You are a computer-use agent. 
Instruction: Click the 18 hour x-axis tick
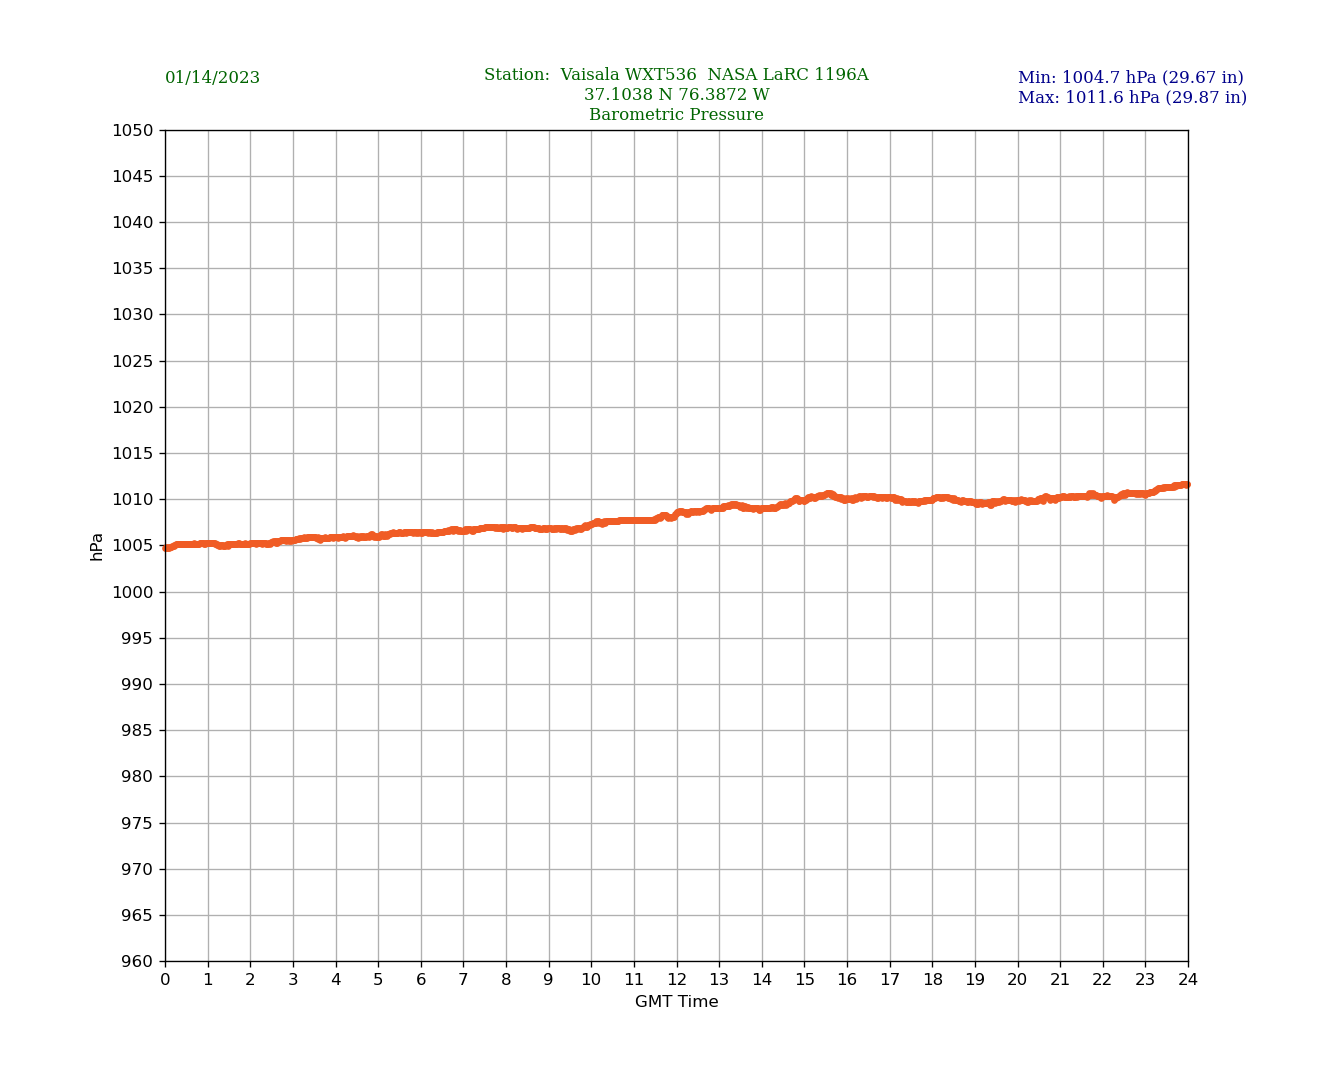click(x=932, y=980)
